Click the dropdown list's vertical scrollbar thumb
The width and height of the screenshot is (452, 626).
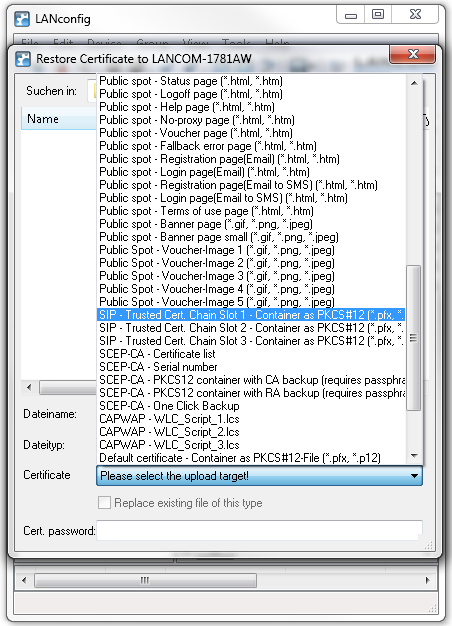point(414,338)
